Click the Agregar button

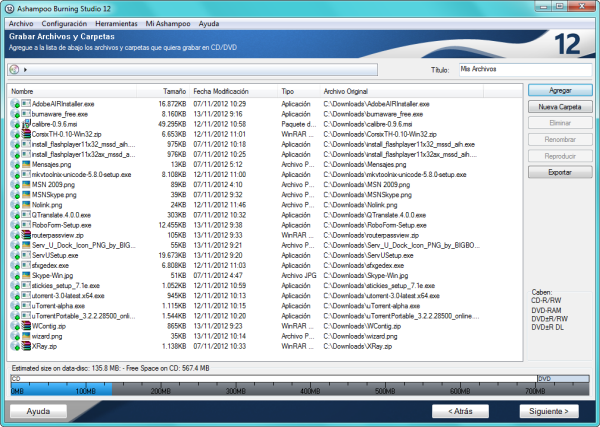[x=560, y=90]
